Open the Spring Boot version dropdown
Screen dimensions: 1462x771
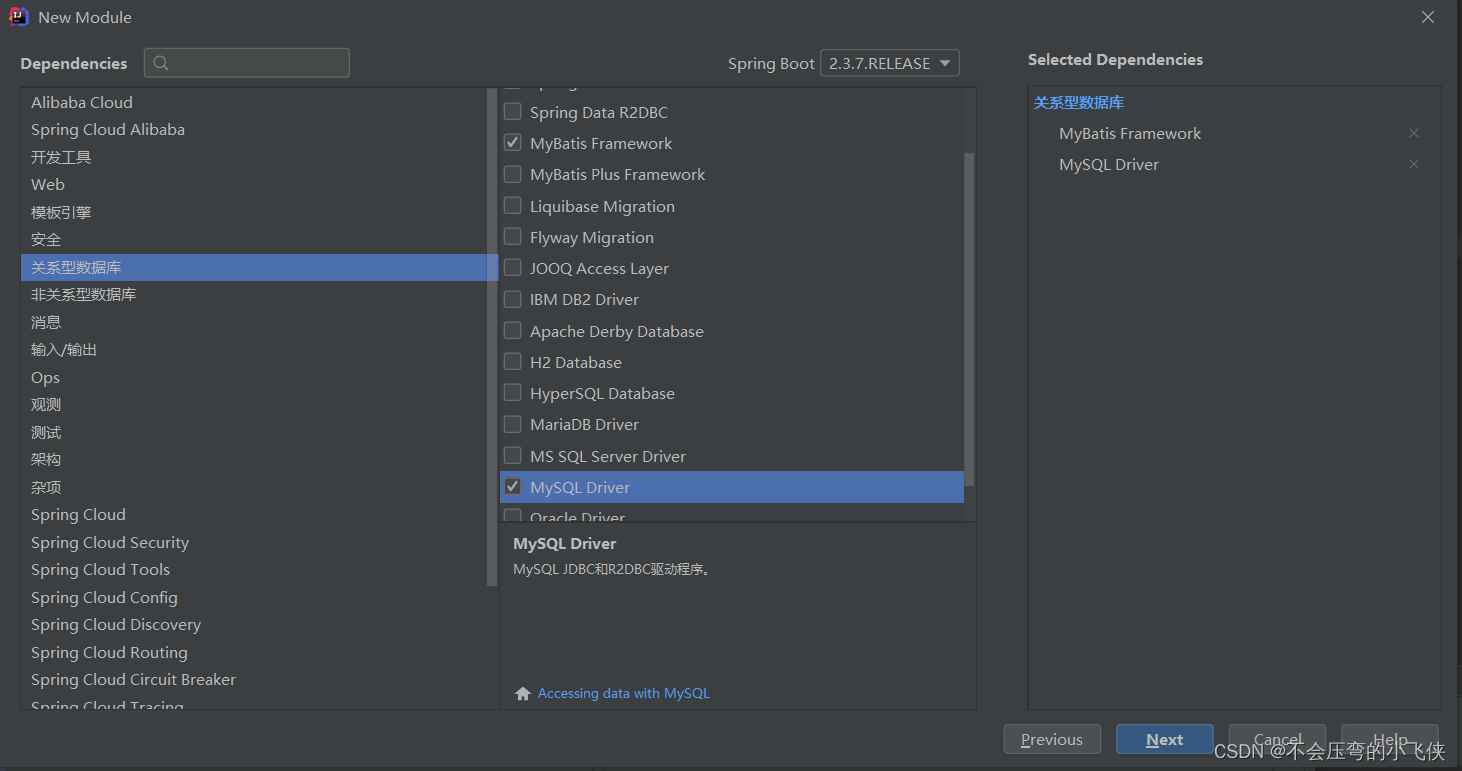coord(890,63)
